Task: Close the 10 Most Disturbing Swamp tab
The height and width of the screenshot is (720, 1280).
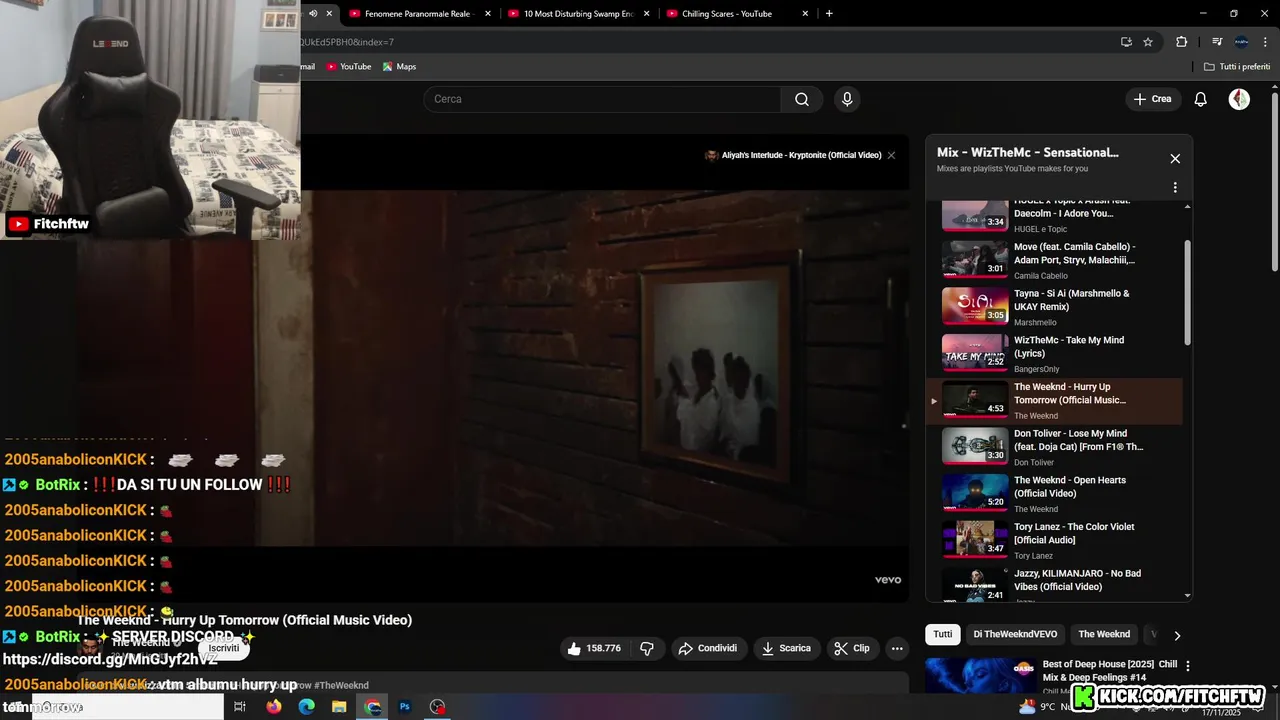Action: pyautogui.click(x=646, y=14)
